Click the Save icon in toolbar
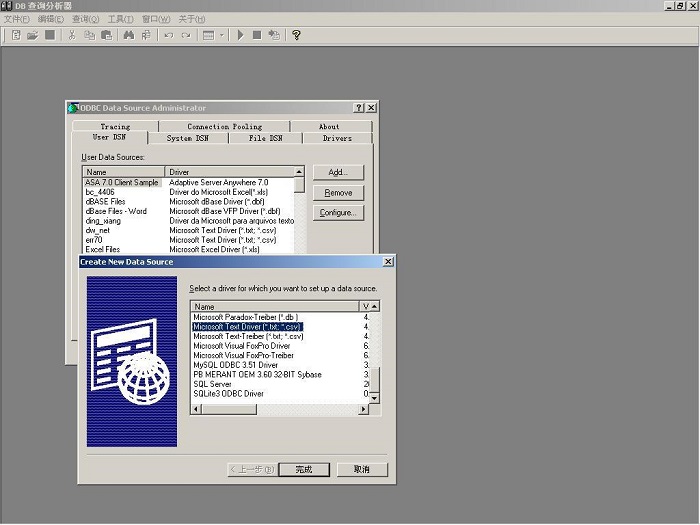The height and width of the screenshot is (525, 700). point(50,35)
